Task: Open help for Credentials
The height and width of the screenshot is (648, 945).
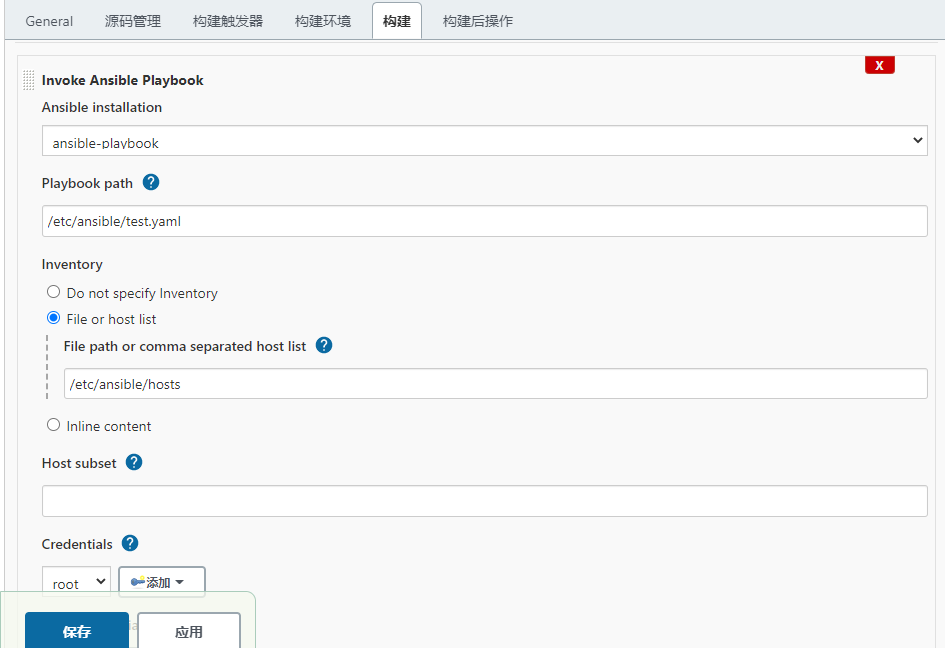Action: tap(130, 543)
